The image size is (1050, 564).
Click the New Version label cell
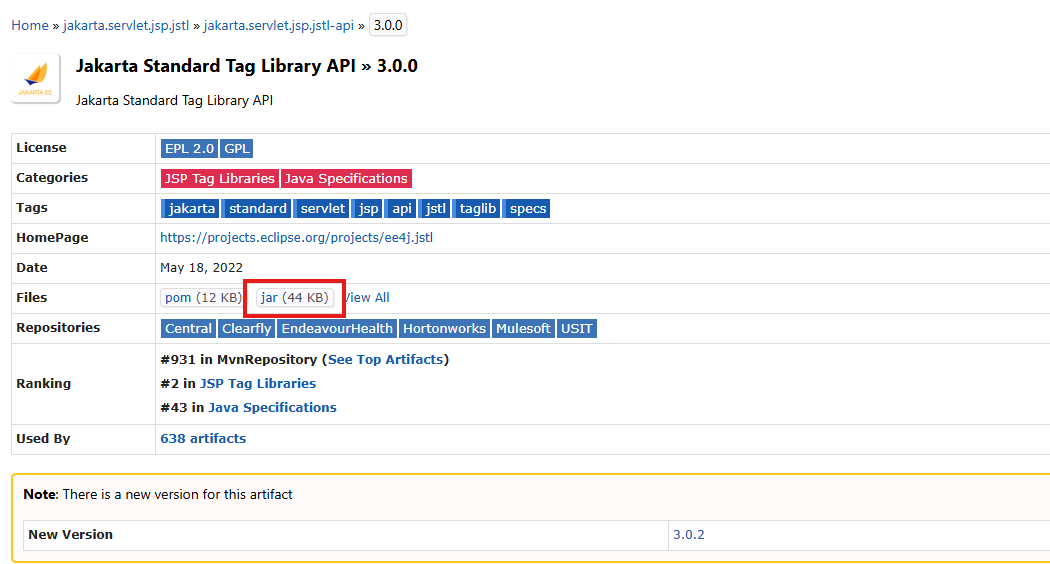click(x=346, y=535)
